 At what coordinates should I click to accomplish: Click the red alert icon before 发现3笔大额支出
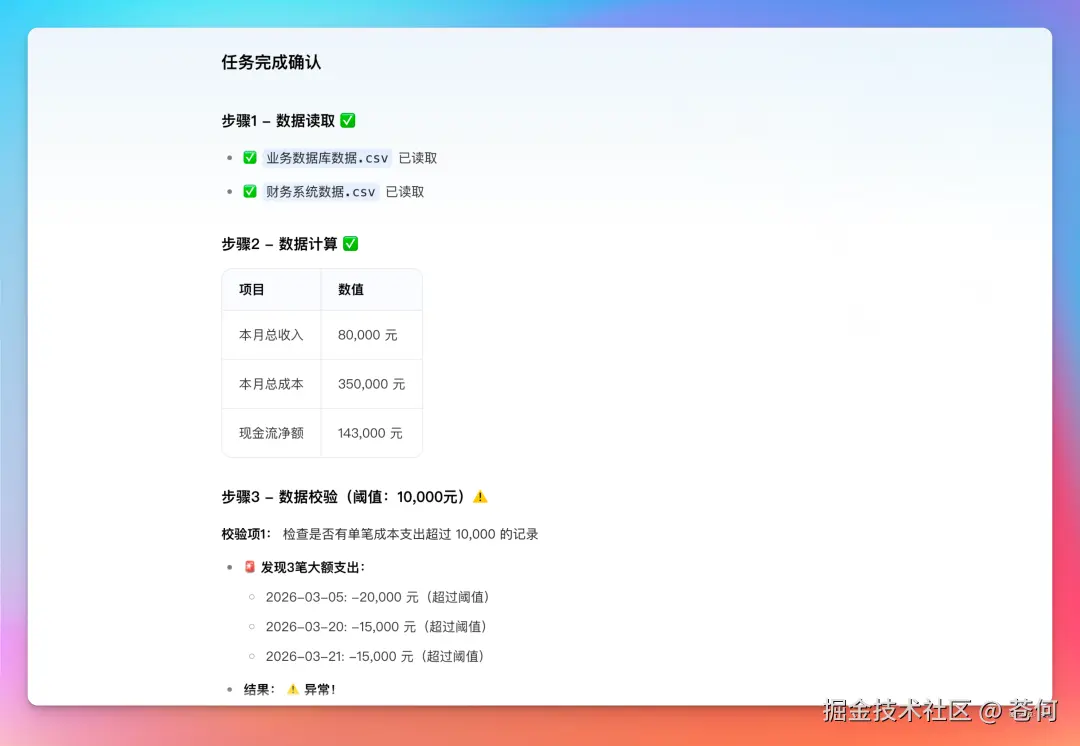249,566
